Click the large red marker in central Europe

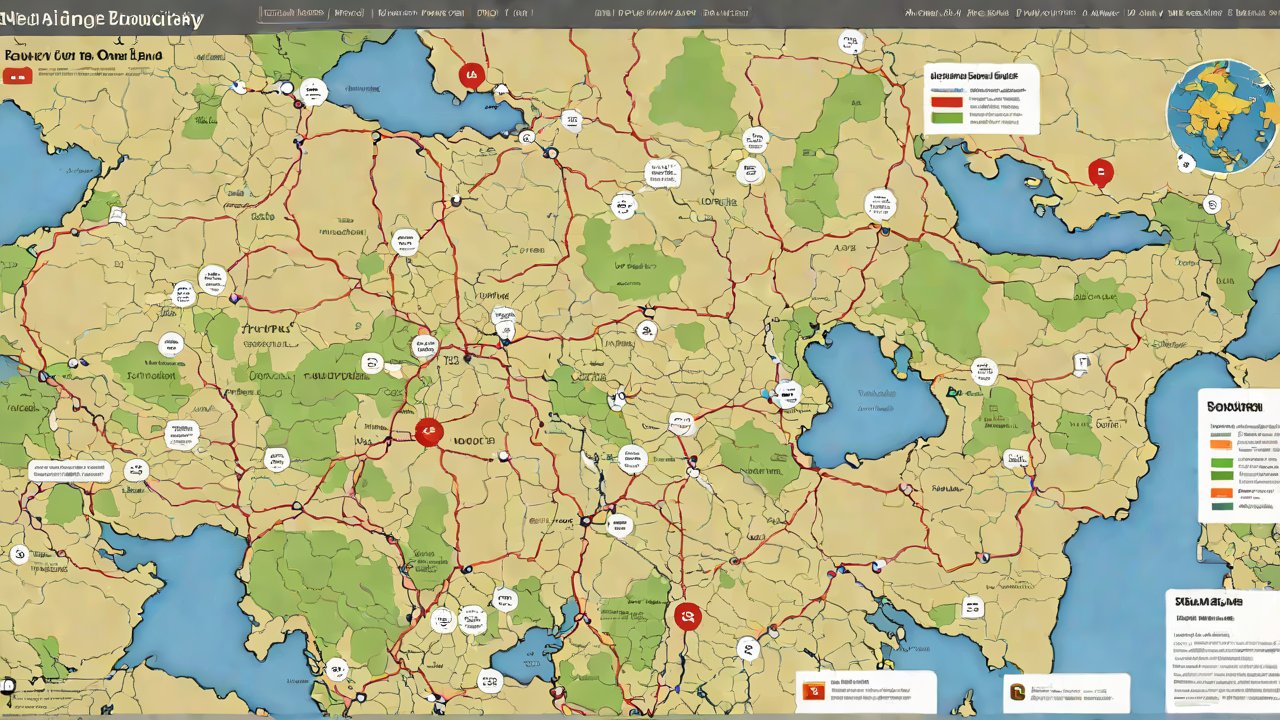[x=428, y=431]
